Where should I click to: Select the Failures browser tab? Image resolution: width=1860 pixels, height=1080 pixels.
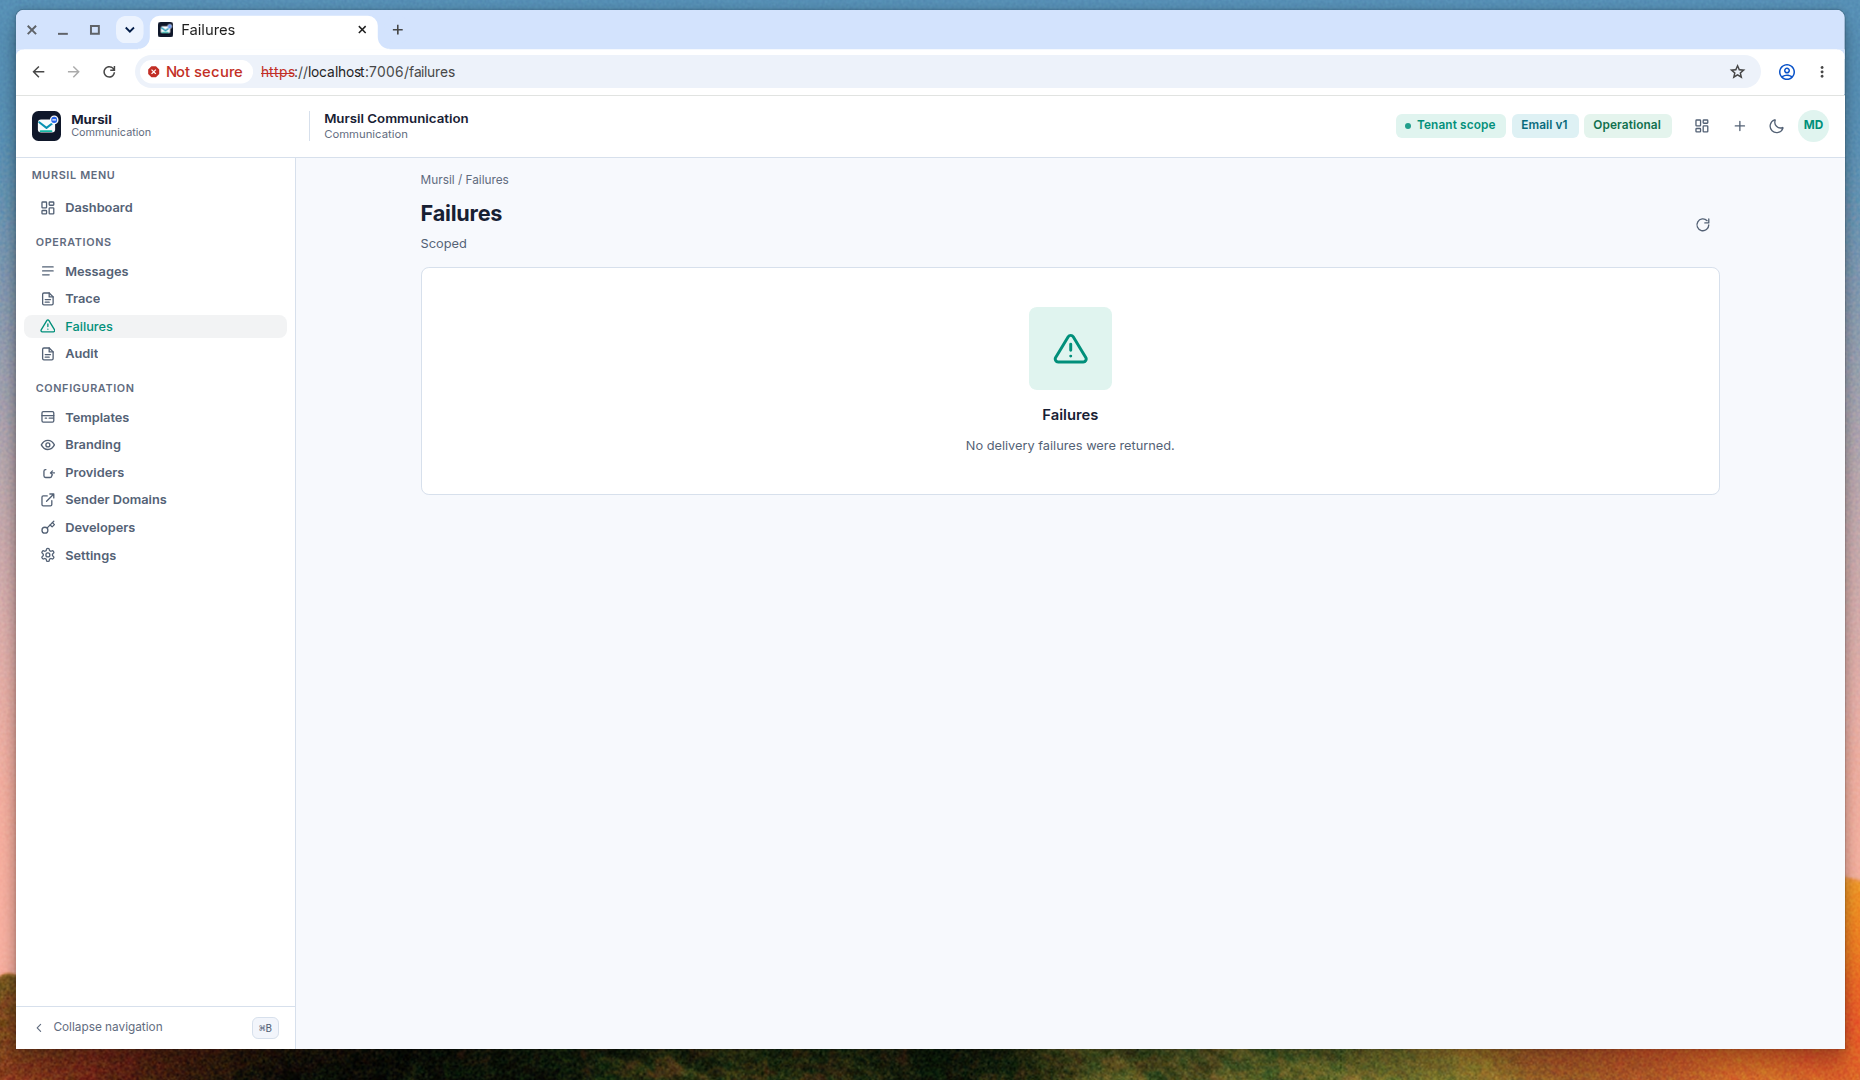coord(264,30)
